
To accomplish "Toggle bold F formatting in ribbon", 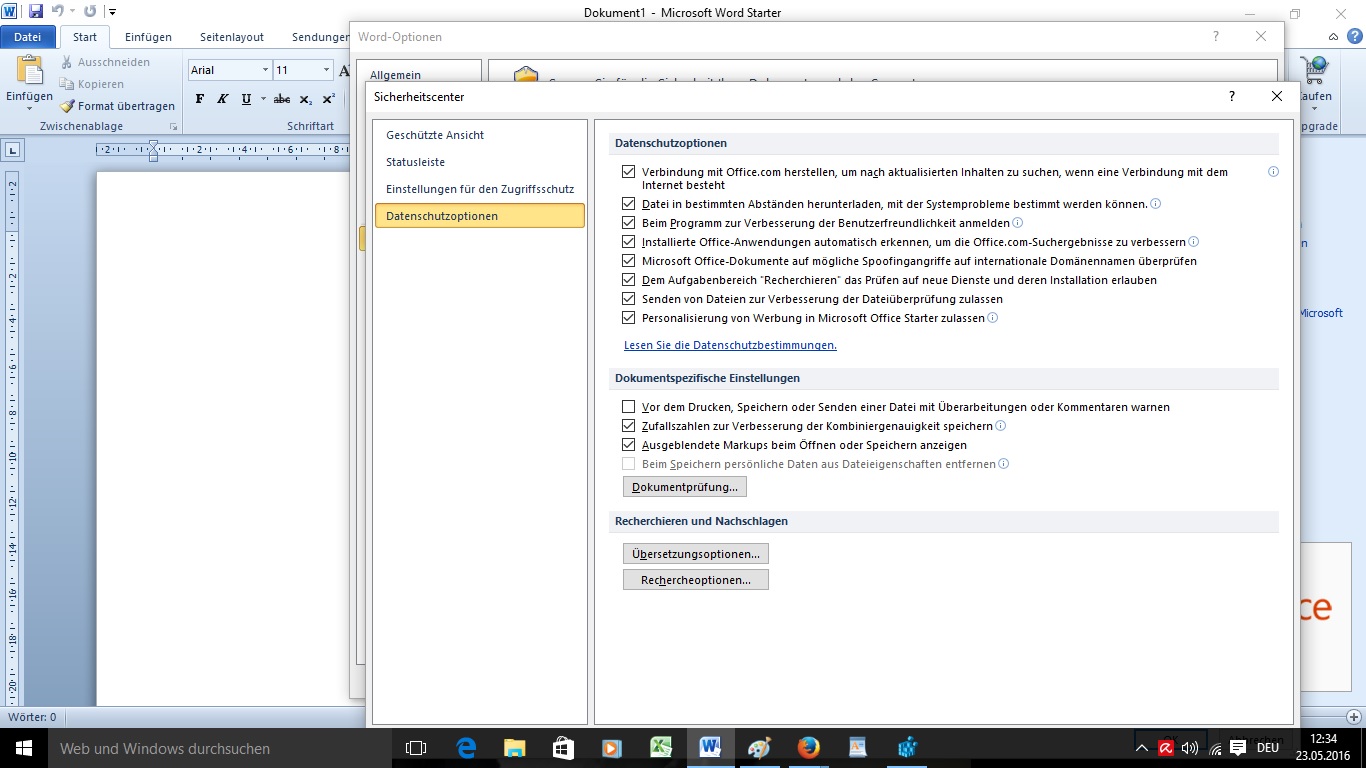I will (x=200, y=99).
